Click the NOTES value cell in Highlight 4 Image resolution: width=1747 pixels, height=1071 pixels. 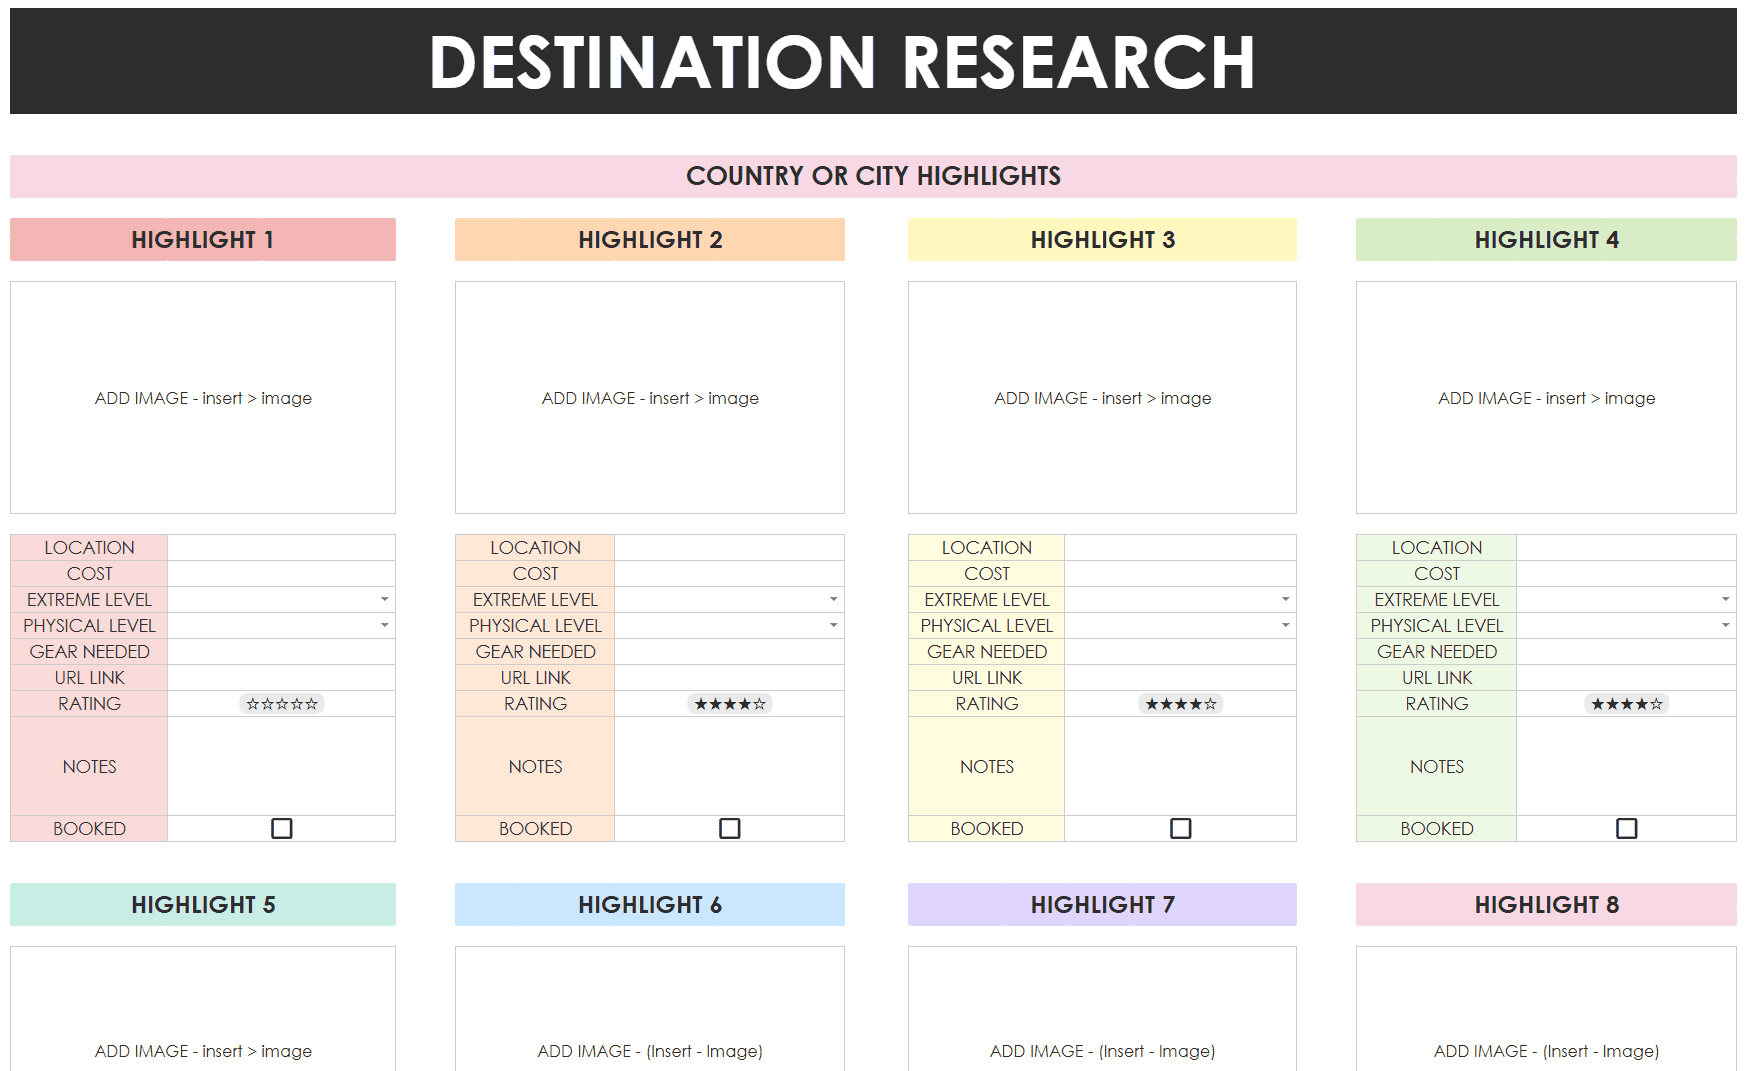click(x=1627, y=766)
